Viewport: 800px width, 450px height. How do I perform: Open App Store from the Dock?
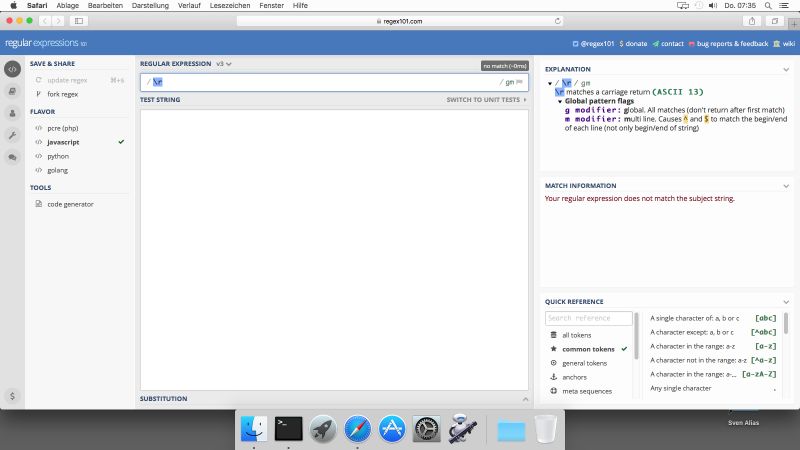tap(392, 429)
